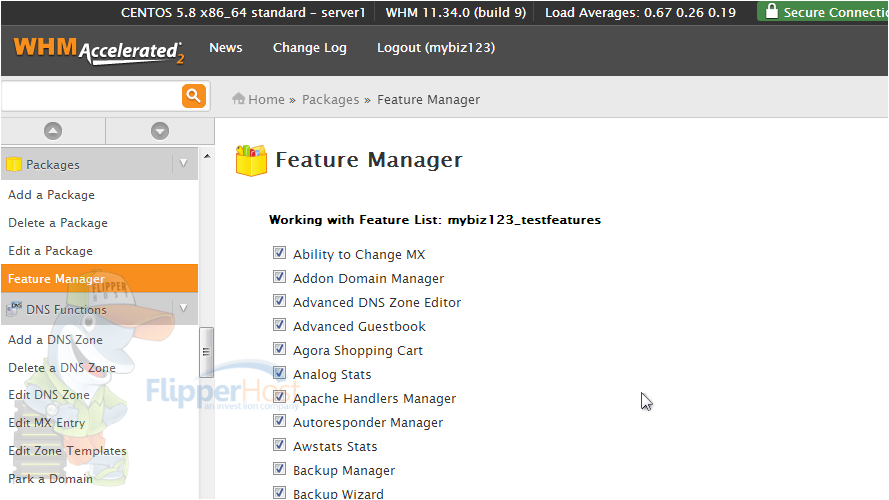889x500 pixels.
Task: Collapse the DNS Functions section arrow
Action: coord(183,308)
